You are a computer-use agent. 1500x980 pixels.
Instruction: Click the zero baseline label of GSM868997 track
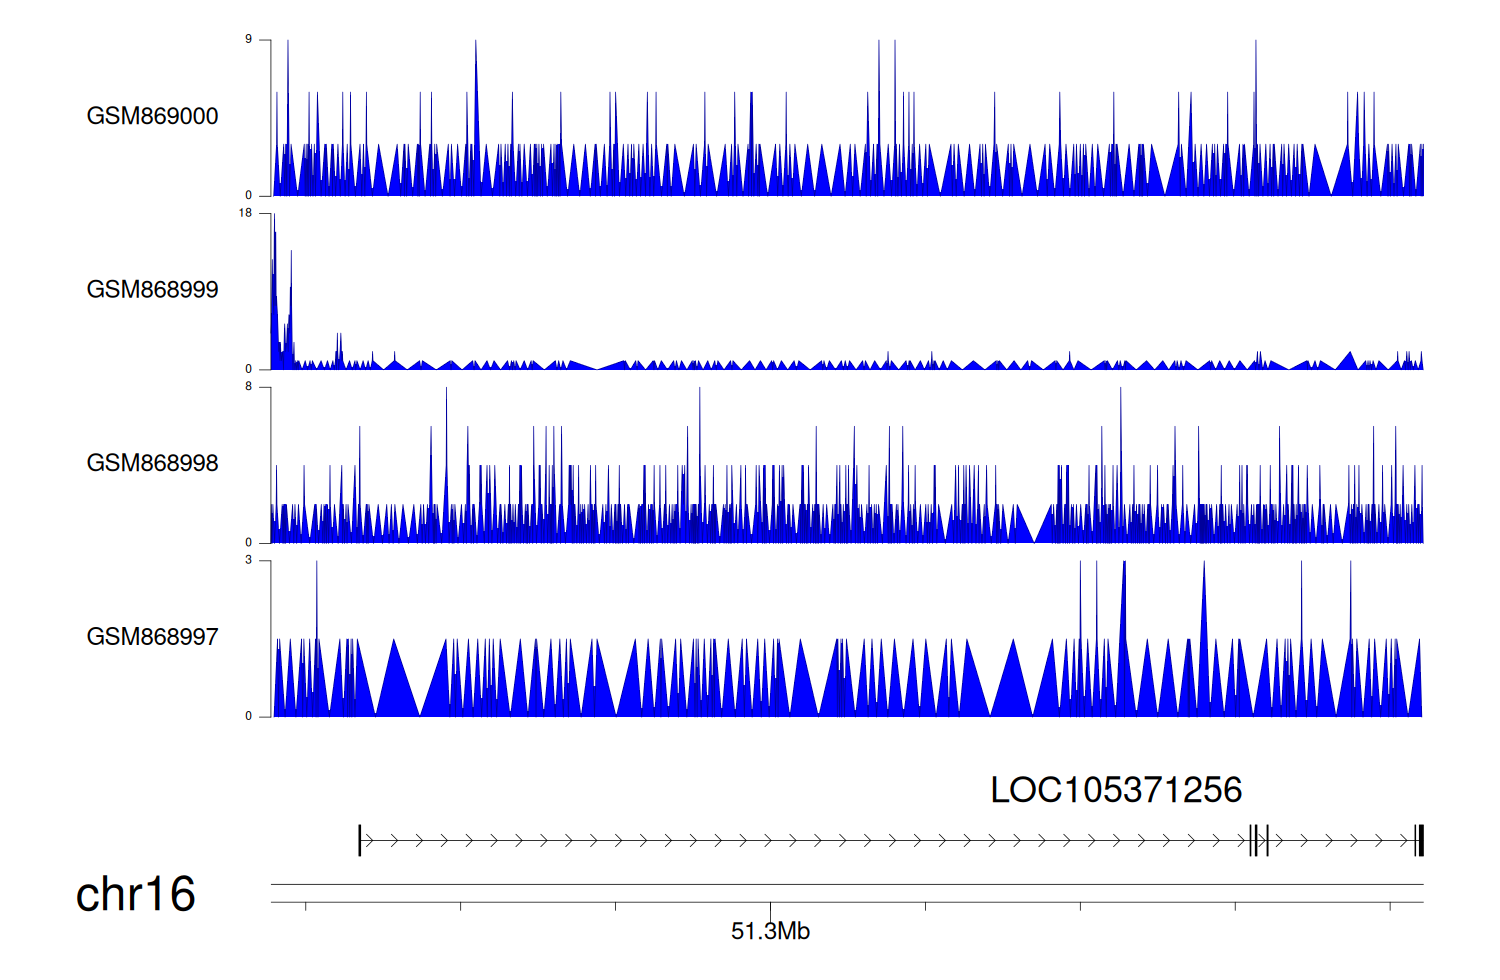(x=248, y=716)
